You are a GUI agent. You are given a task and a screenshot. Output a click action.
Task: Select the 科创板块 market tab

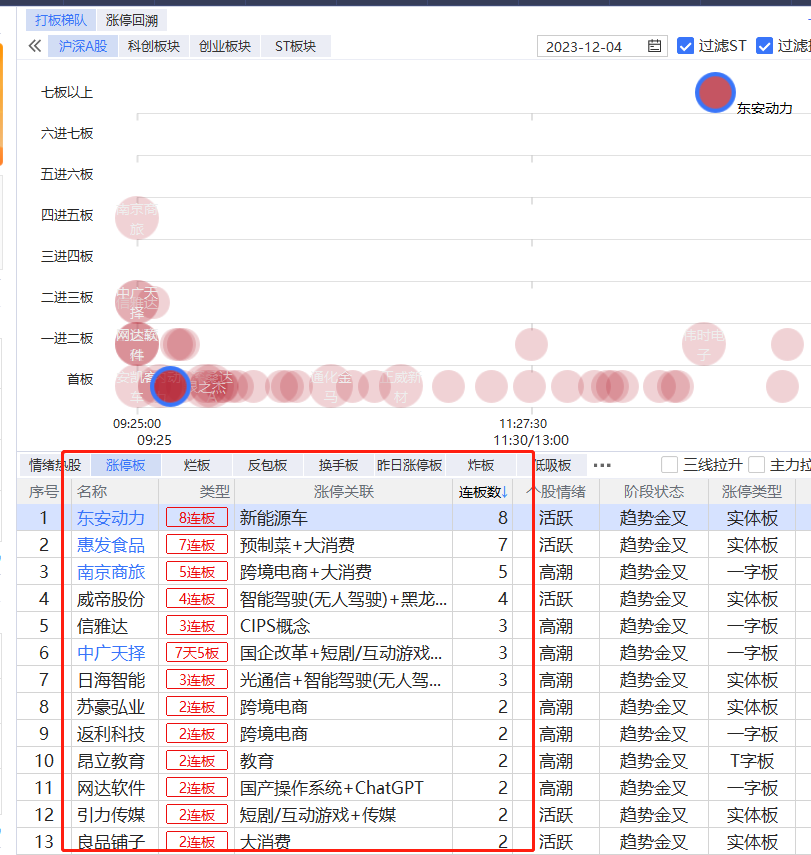(154, 46)
